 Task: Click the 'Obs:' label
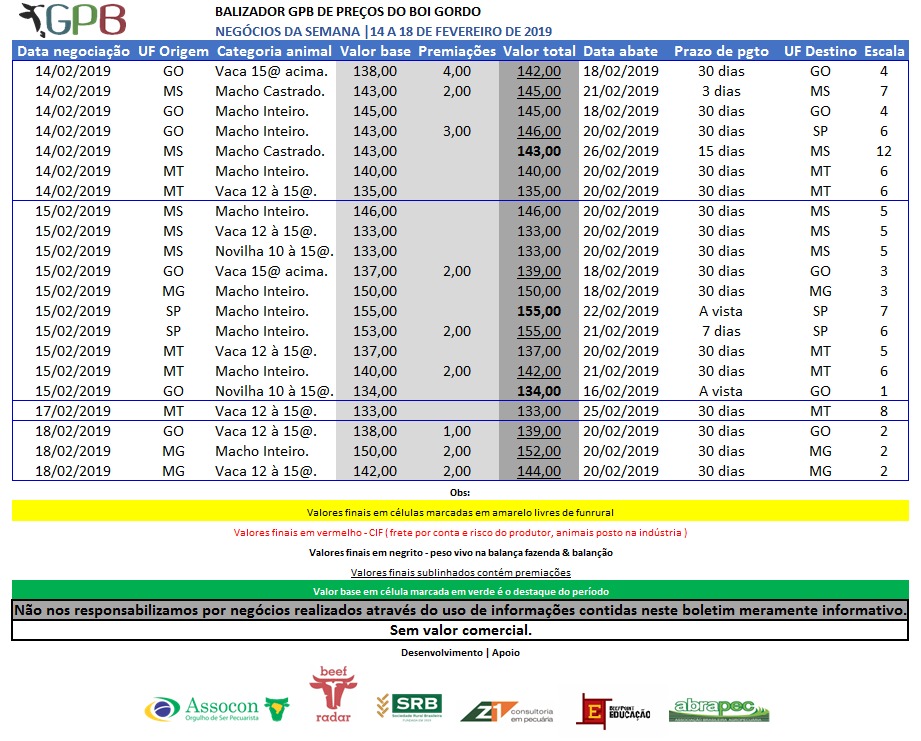pos(460,493)
